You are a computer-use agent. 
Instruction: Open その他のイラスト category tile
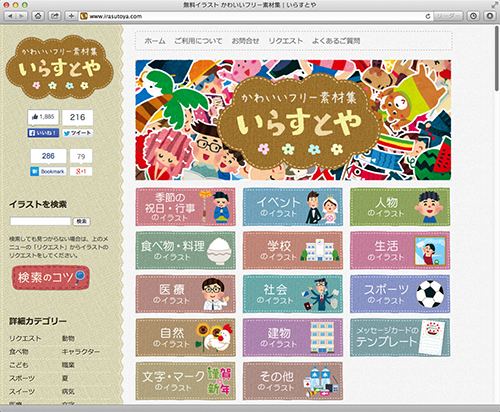coord(293,381)
